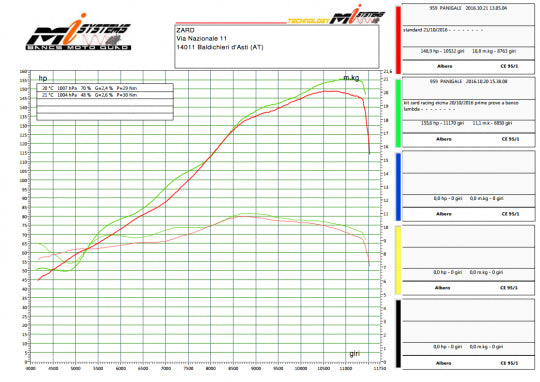Click the 'hp' axis label on the chart
540x382 pixels.
43,78
